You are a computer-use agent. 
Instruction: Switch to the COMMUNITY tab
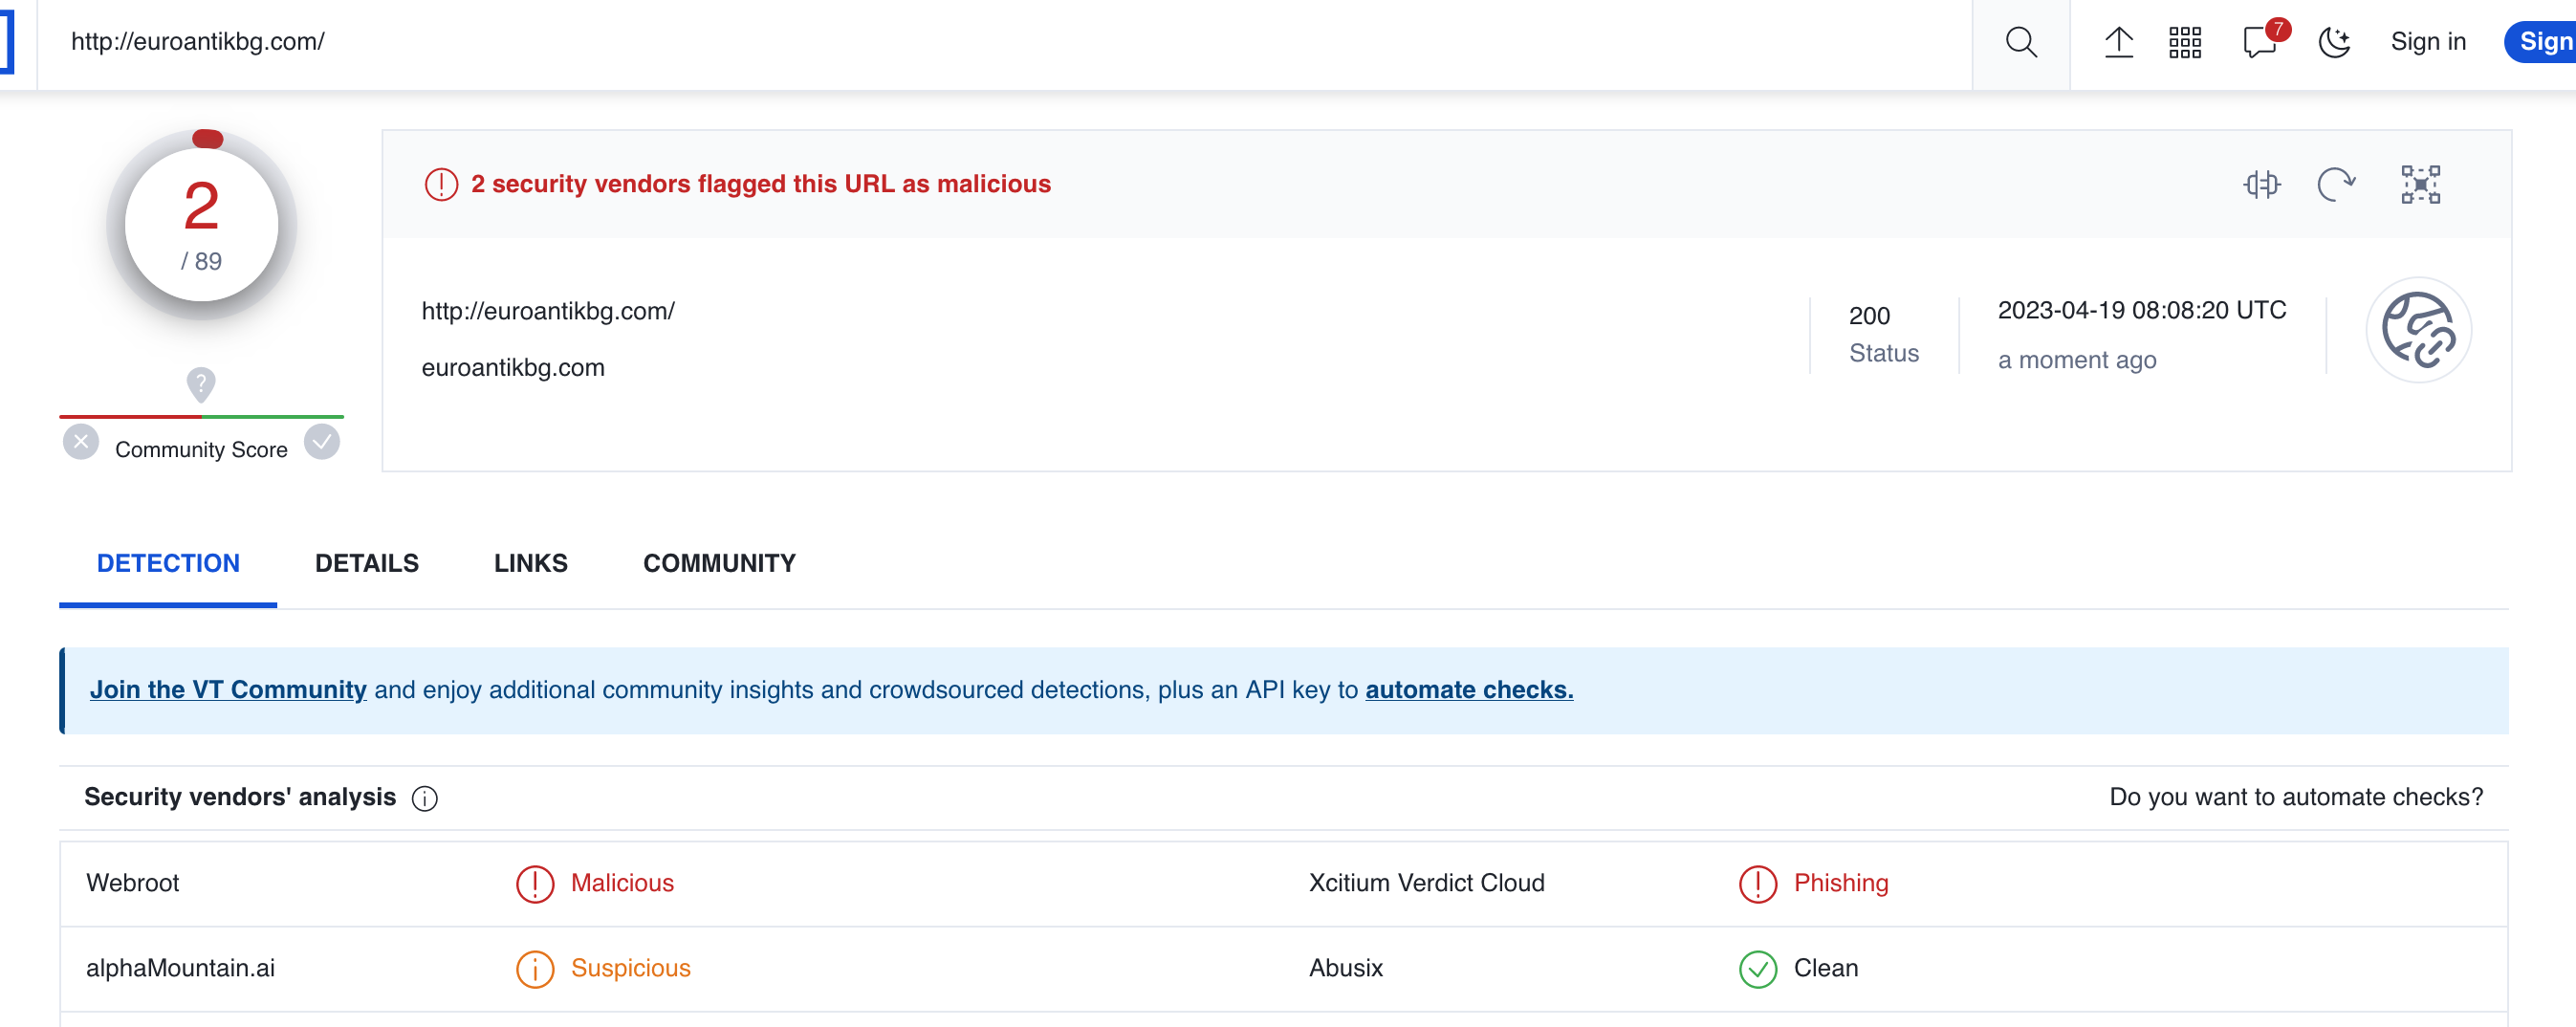pyautogui.click(x=719, y=563)
